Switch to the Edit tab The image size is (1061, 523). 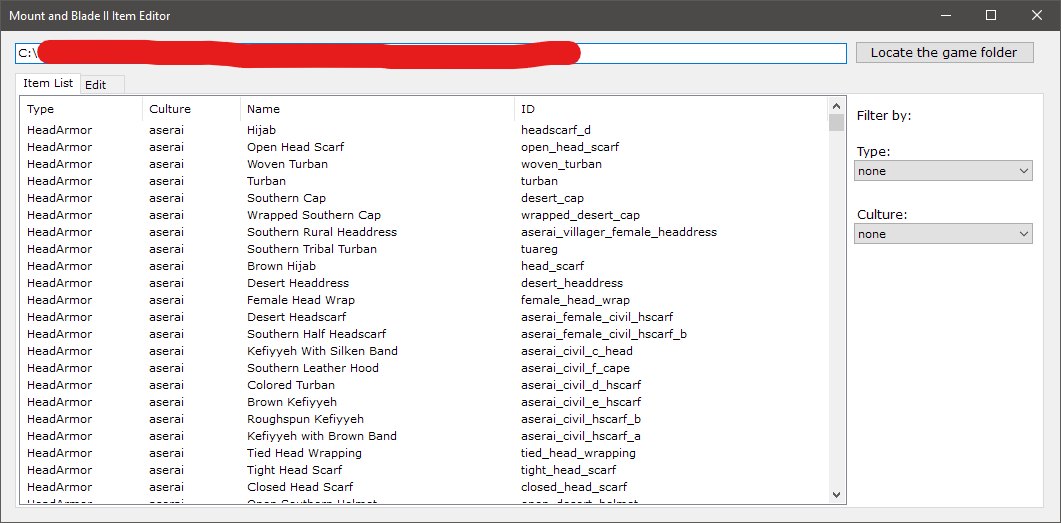[x=96, y=85]
